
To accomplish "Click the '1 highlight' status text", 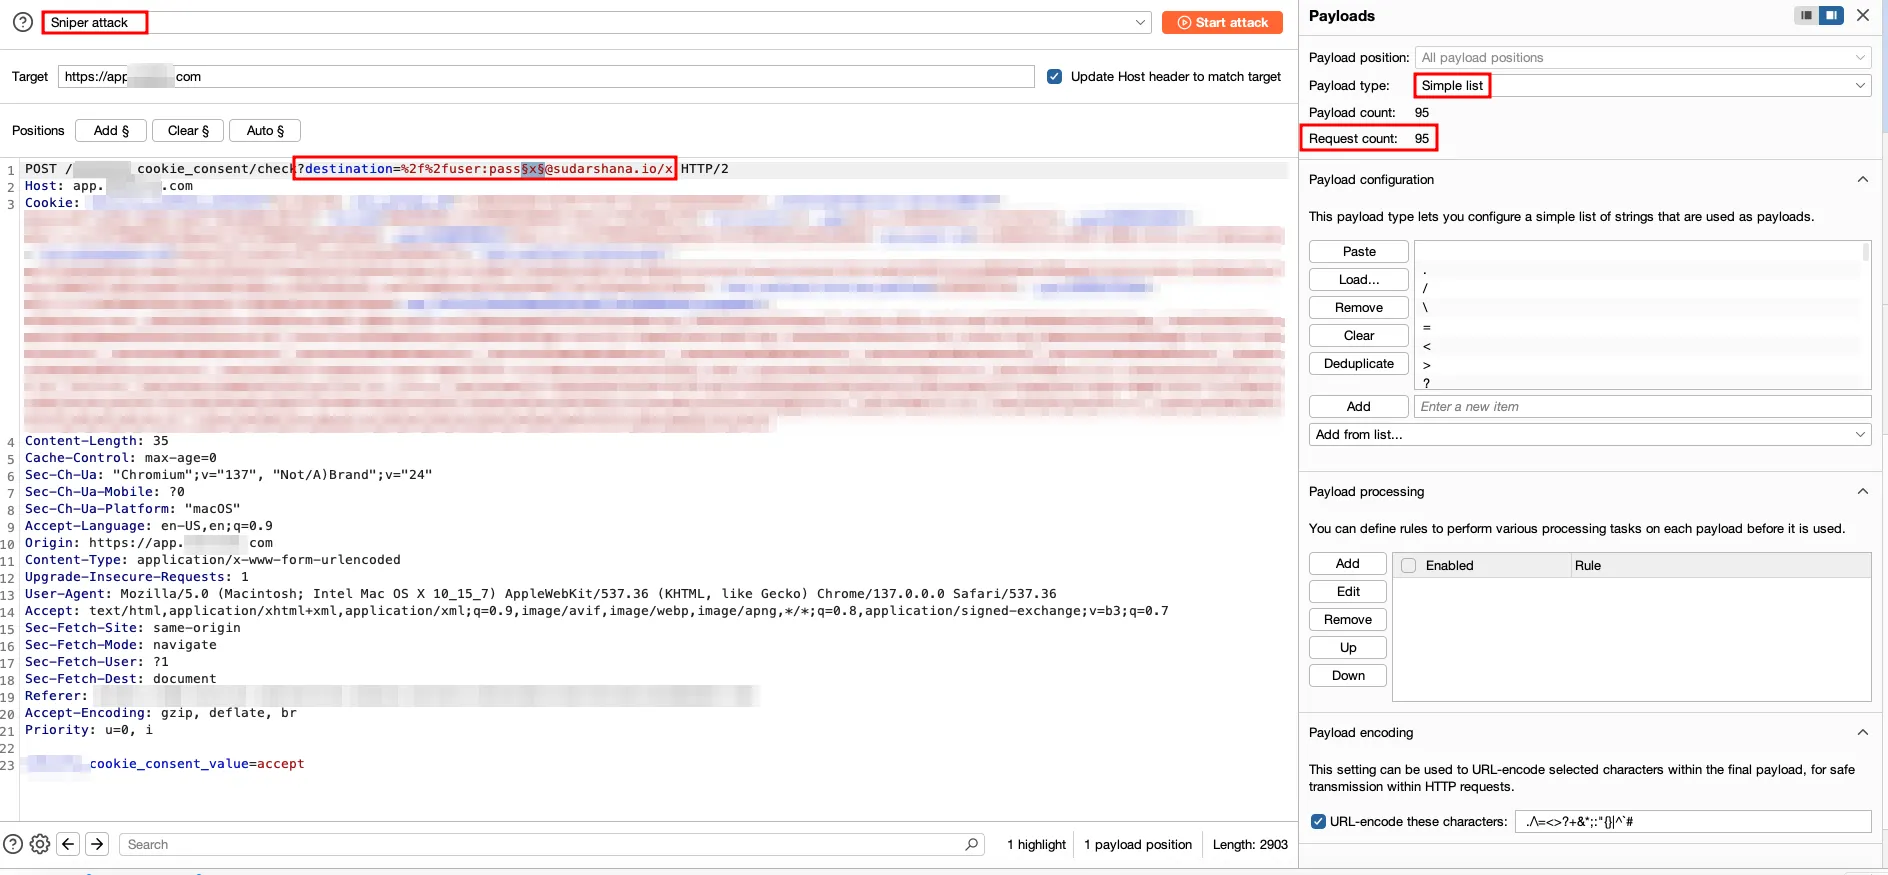I will 1037,844.
